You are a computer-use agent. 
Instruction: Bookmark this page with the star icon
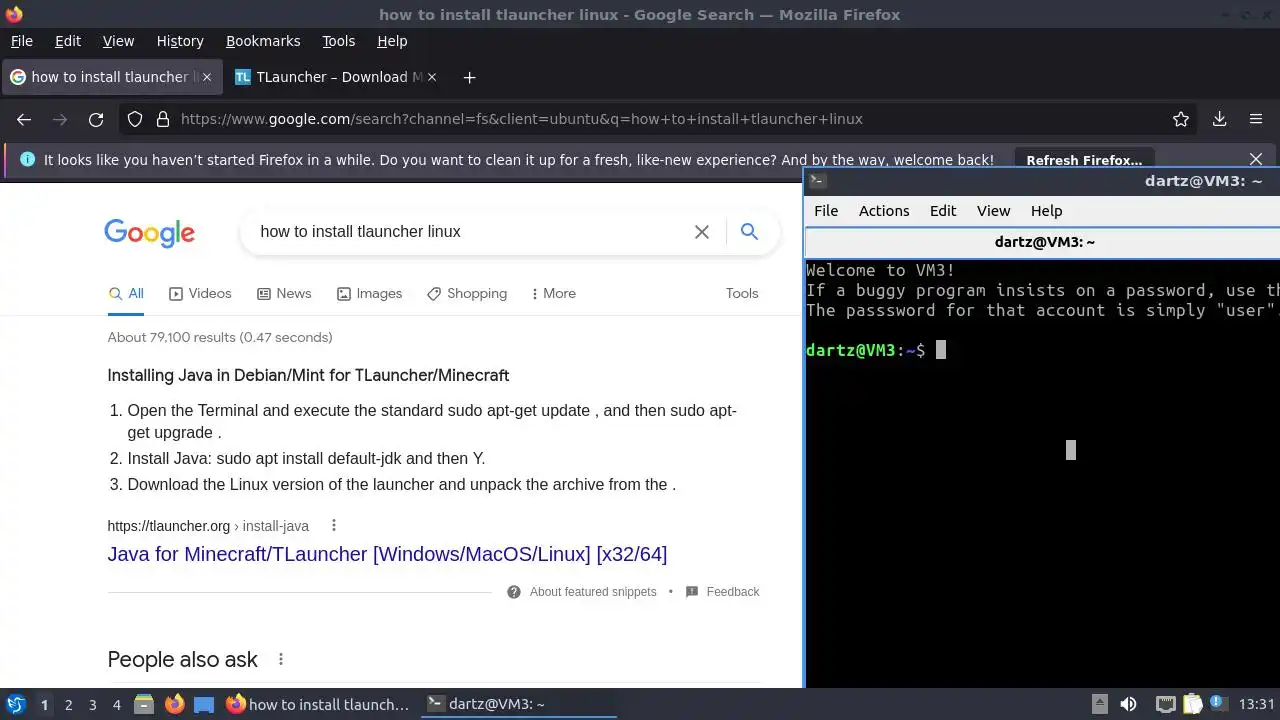coord(1181,119)
